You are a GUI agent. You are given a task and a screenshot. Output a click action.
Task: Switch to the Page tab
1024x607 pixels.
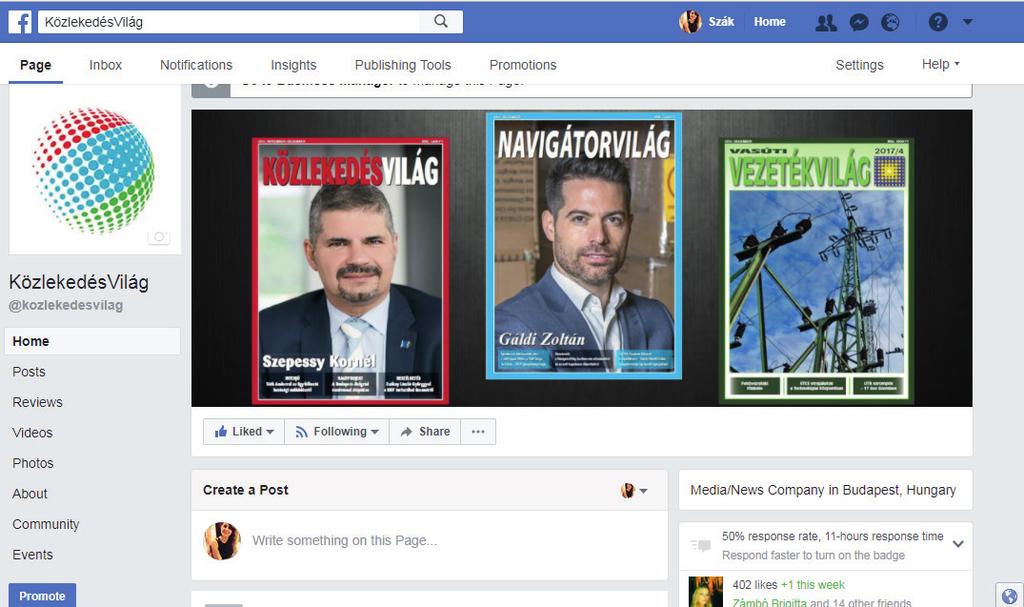click(35, 65)
